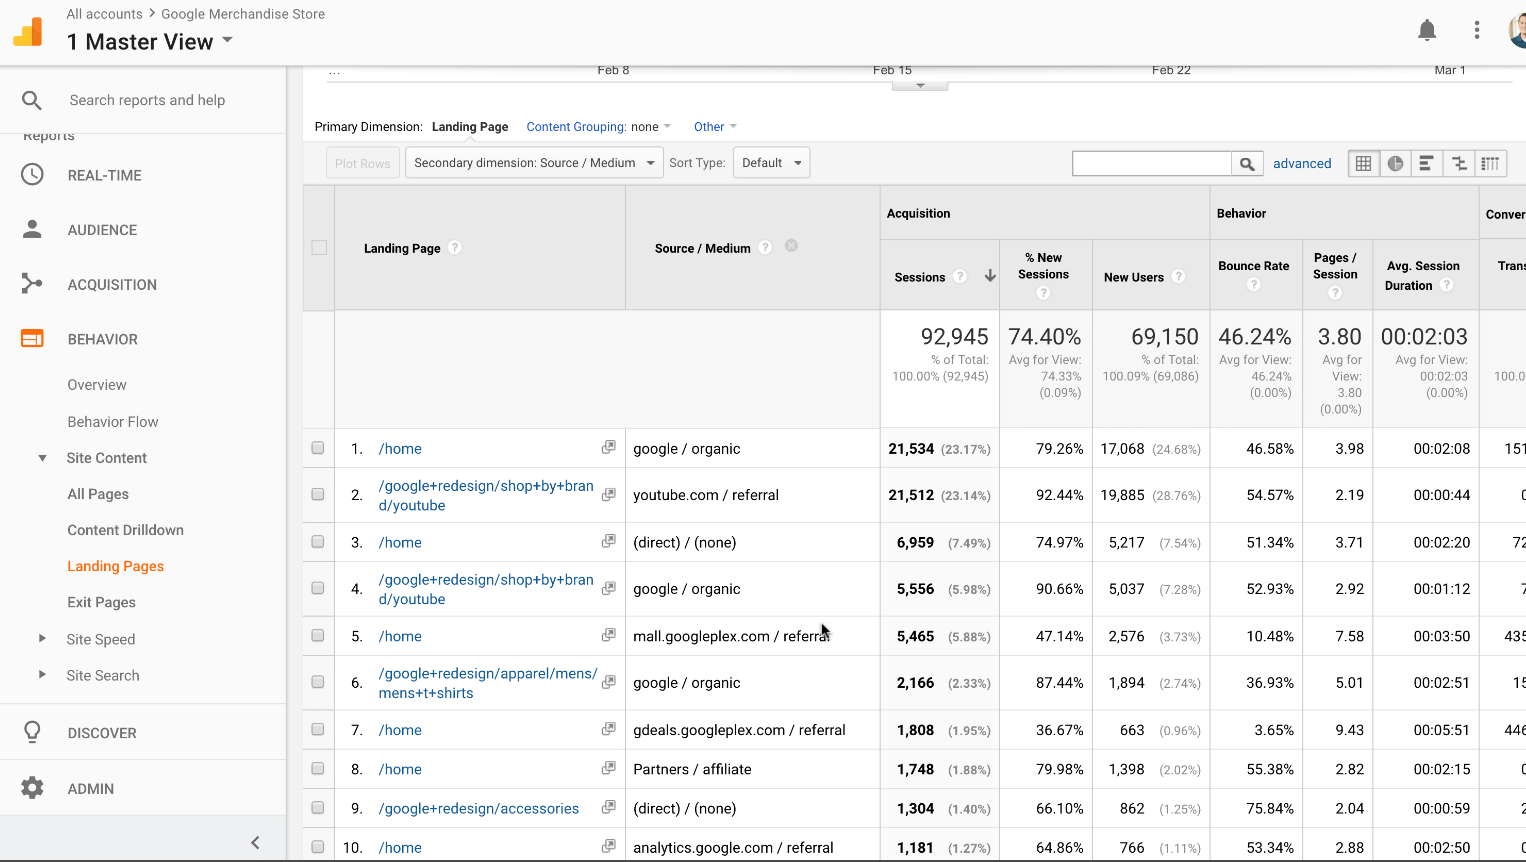Open the Overview report

point(97,385)
